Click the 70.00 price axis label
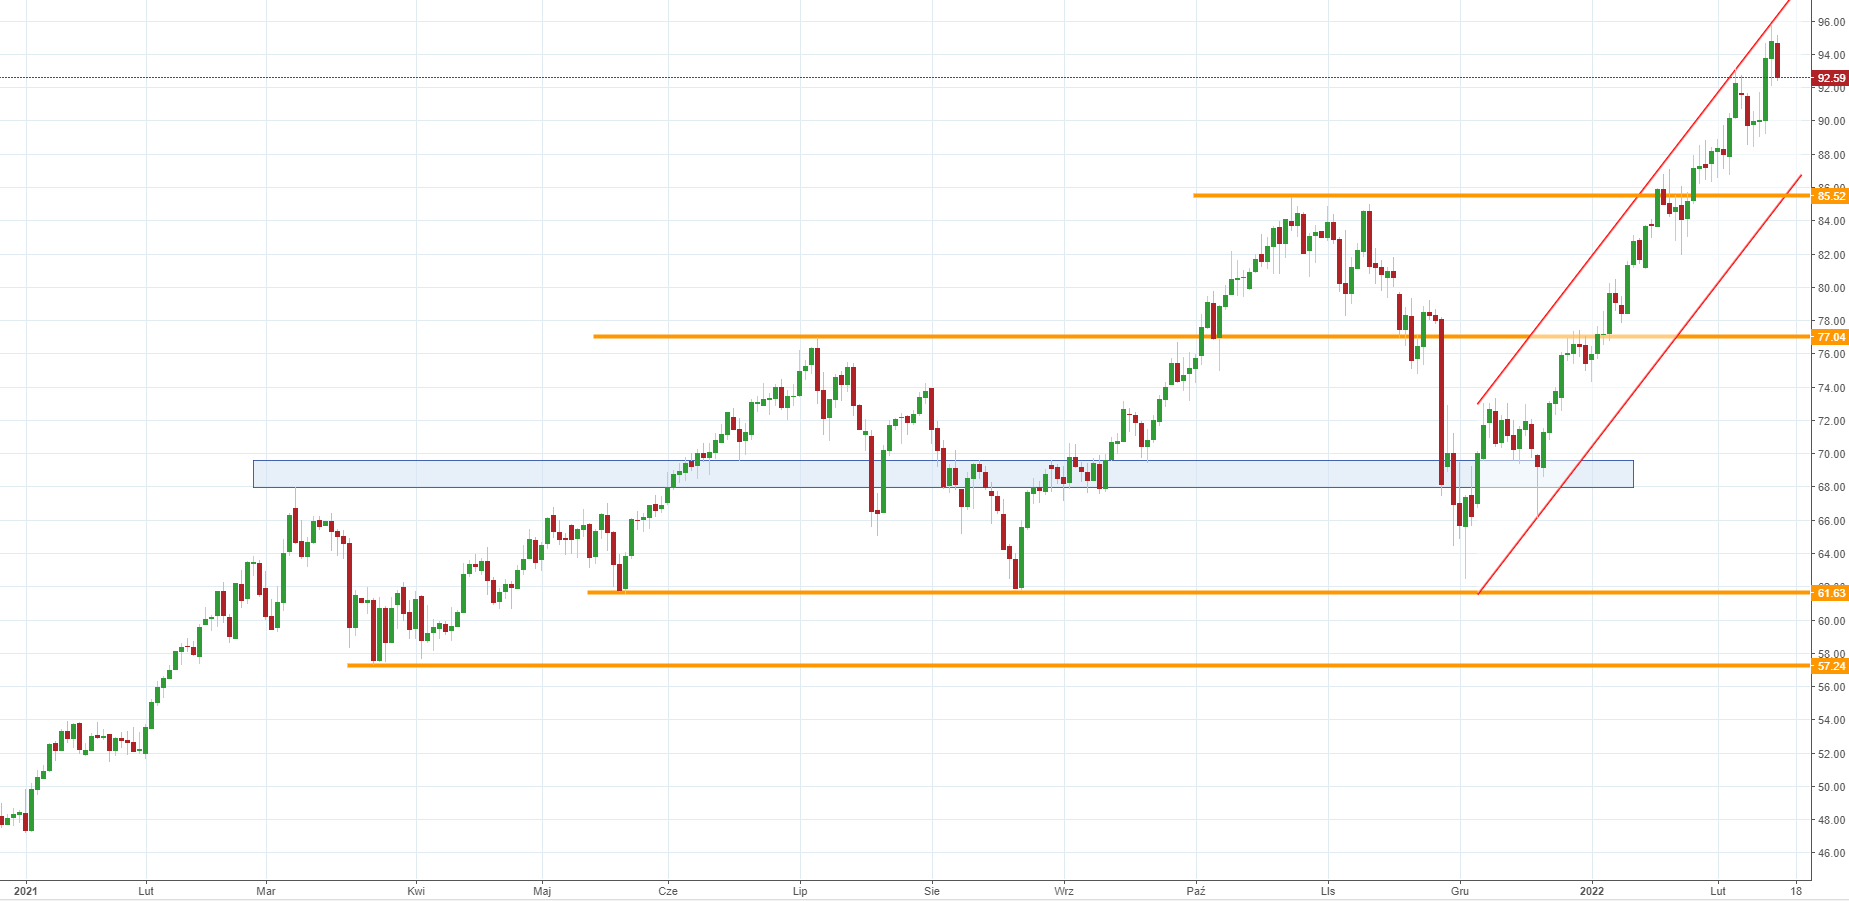Image resolution: width=1849 pixels, height=901 pixels. [x=1831, y=454]
